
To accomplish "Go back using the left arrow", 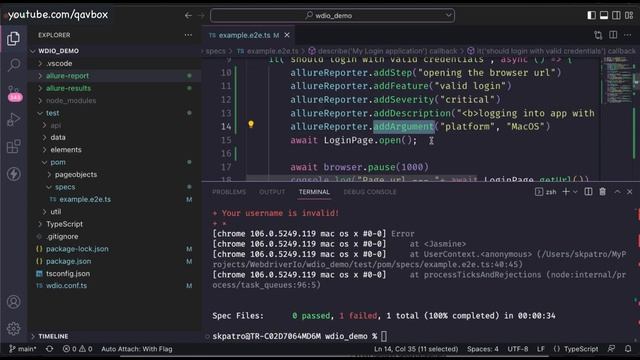I will point(188,16).
